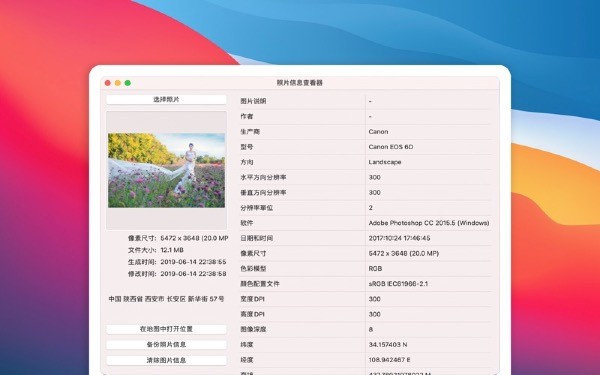Click the 修改时间 2019-06-14 22:38:58 text
The image size is (600, 375).
pyautogui.click(x=177, y=274)
